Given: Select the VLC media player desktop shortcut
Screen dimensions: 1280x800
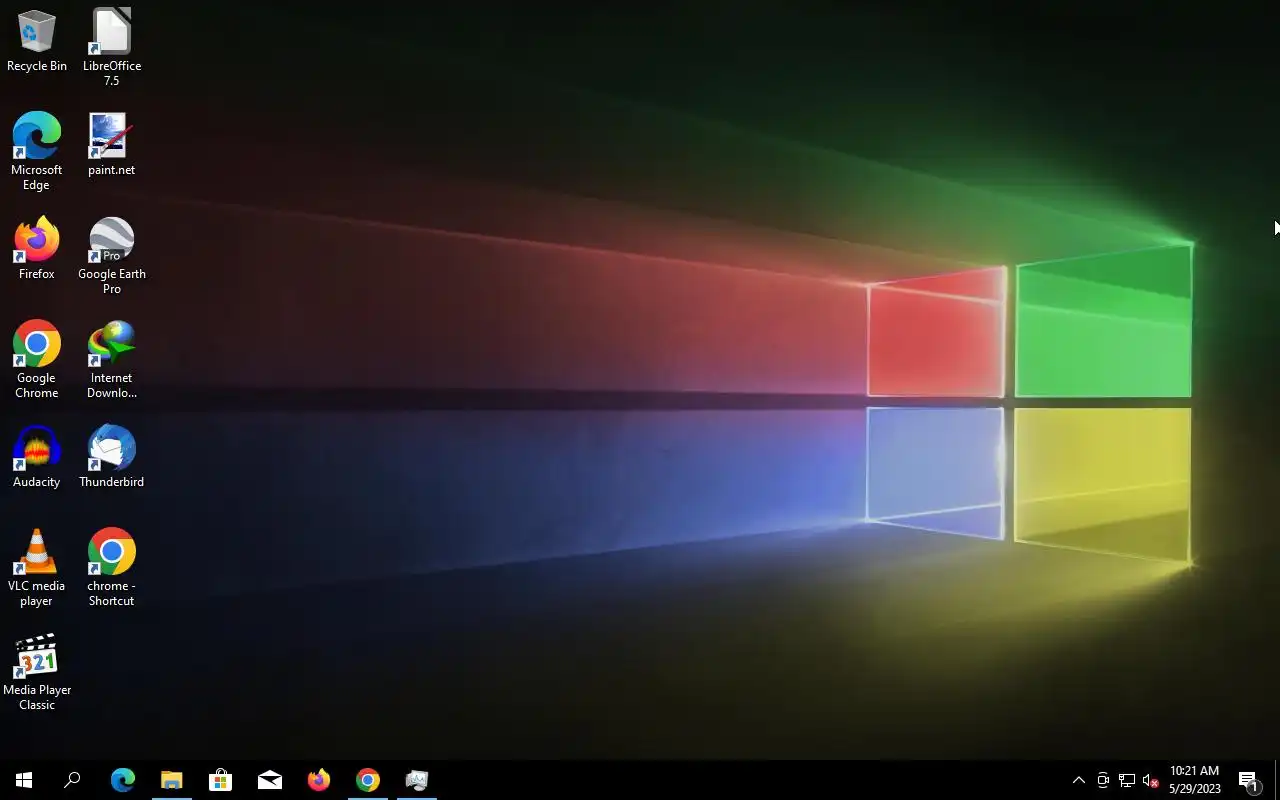Looking at the screenshot, I should coord(37,567).
